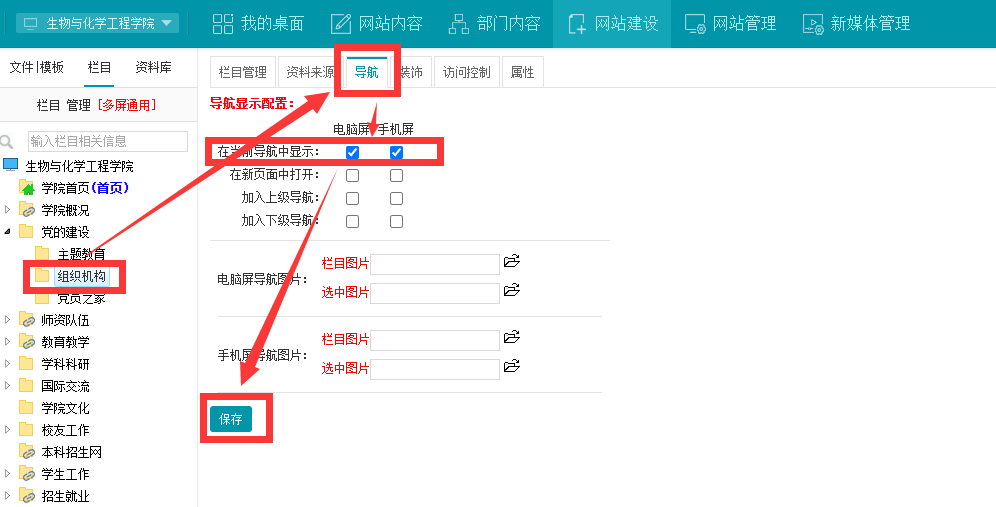Image resolution: width=996 pixels, height=507 pixels.
Task: Open 我的桌面 from the top bar
Action: pos(258,23)
